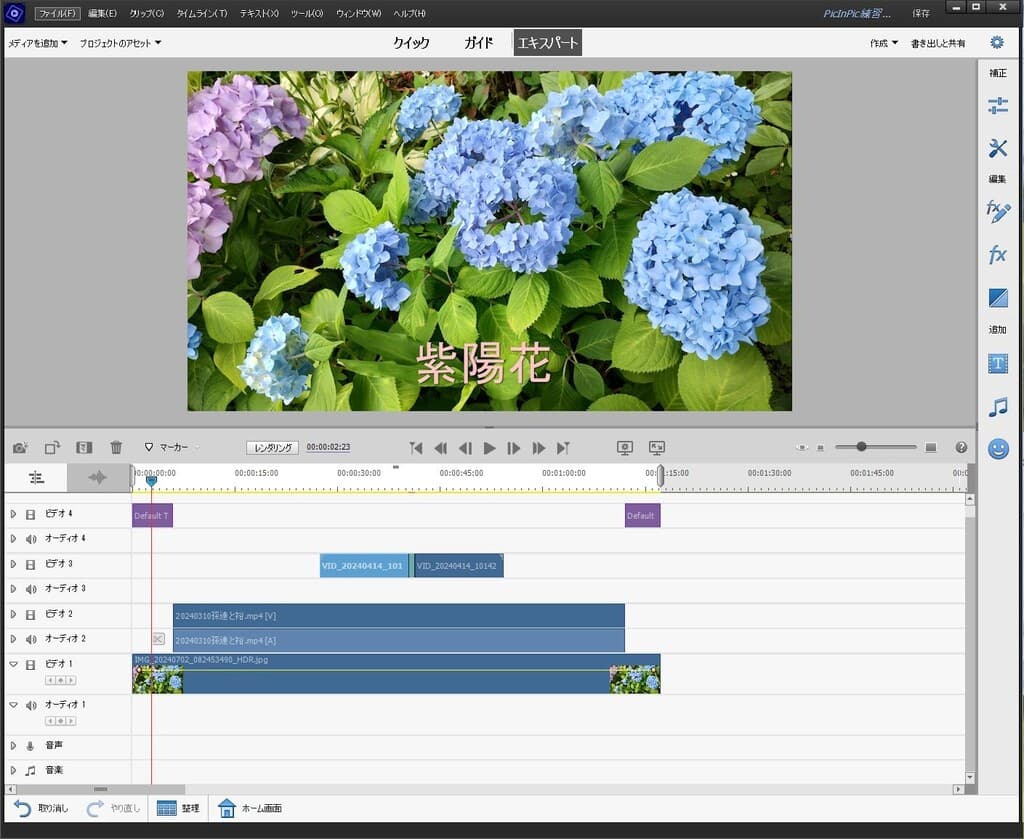Open the クリップ(C) menu
This screenshot has height=839, width=1024.
click(147, 13)
